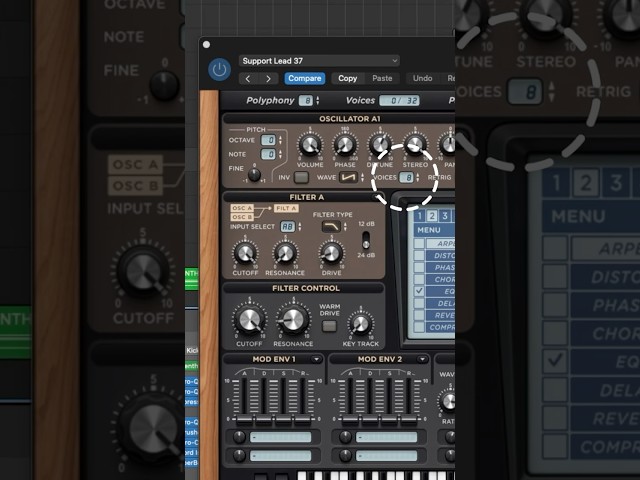Click the OSC A routing label in Filter A
The width and height of the screenshot is (640, 480).
(242, 208)
